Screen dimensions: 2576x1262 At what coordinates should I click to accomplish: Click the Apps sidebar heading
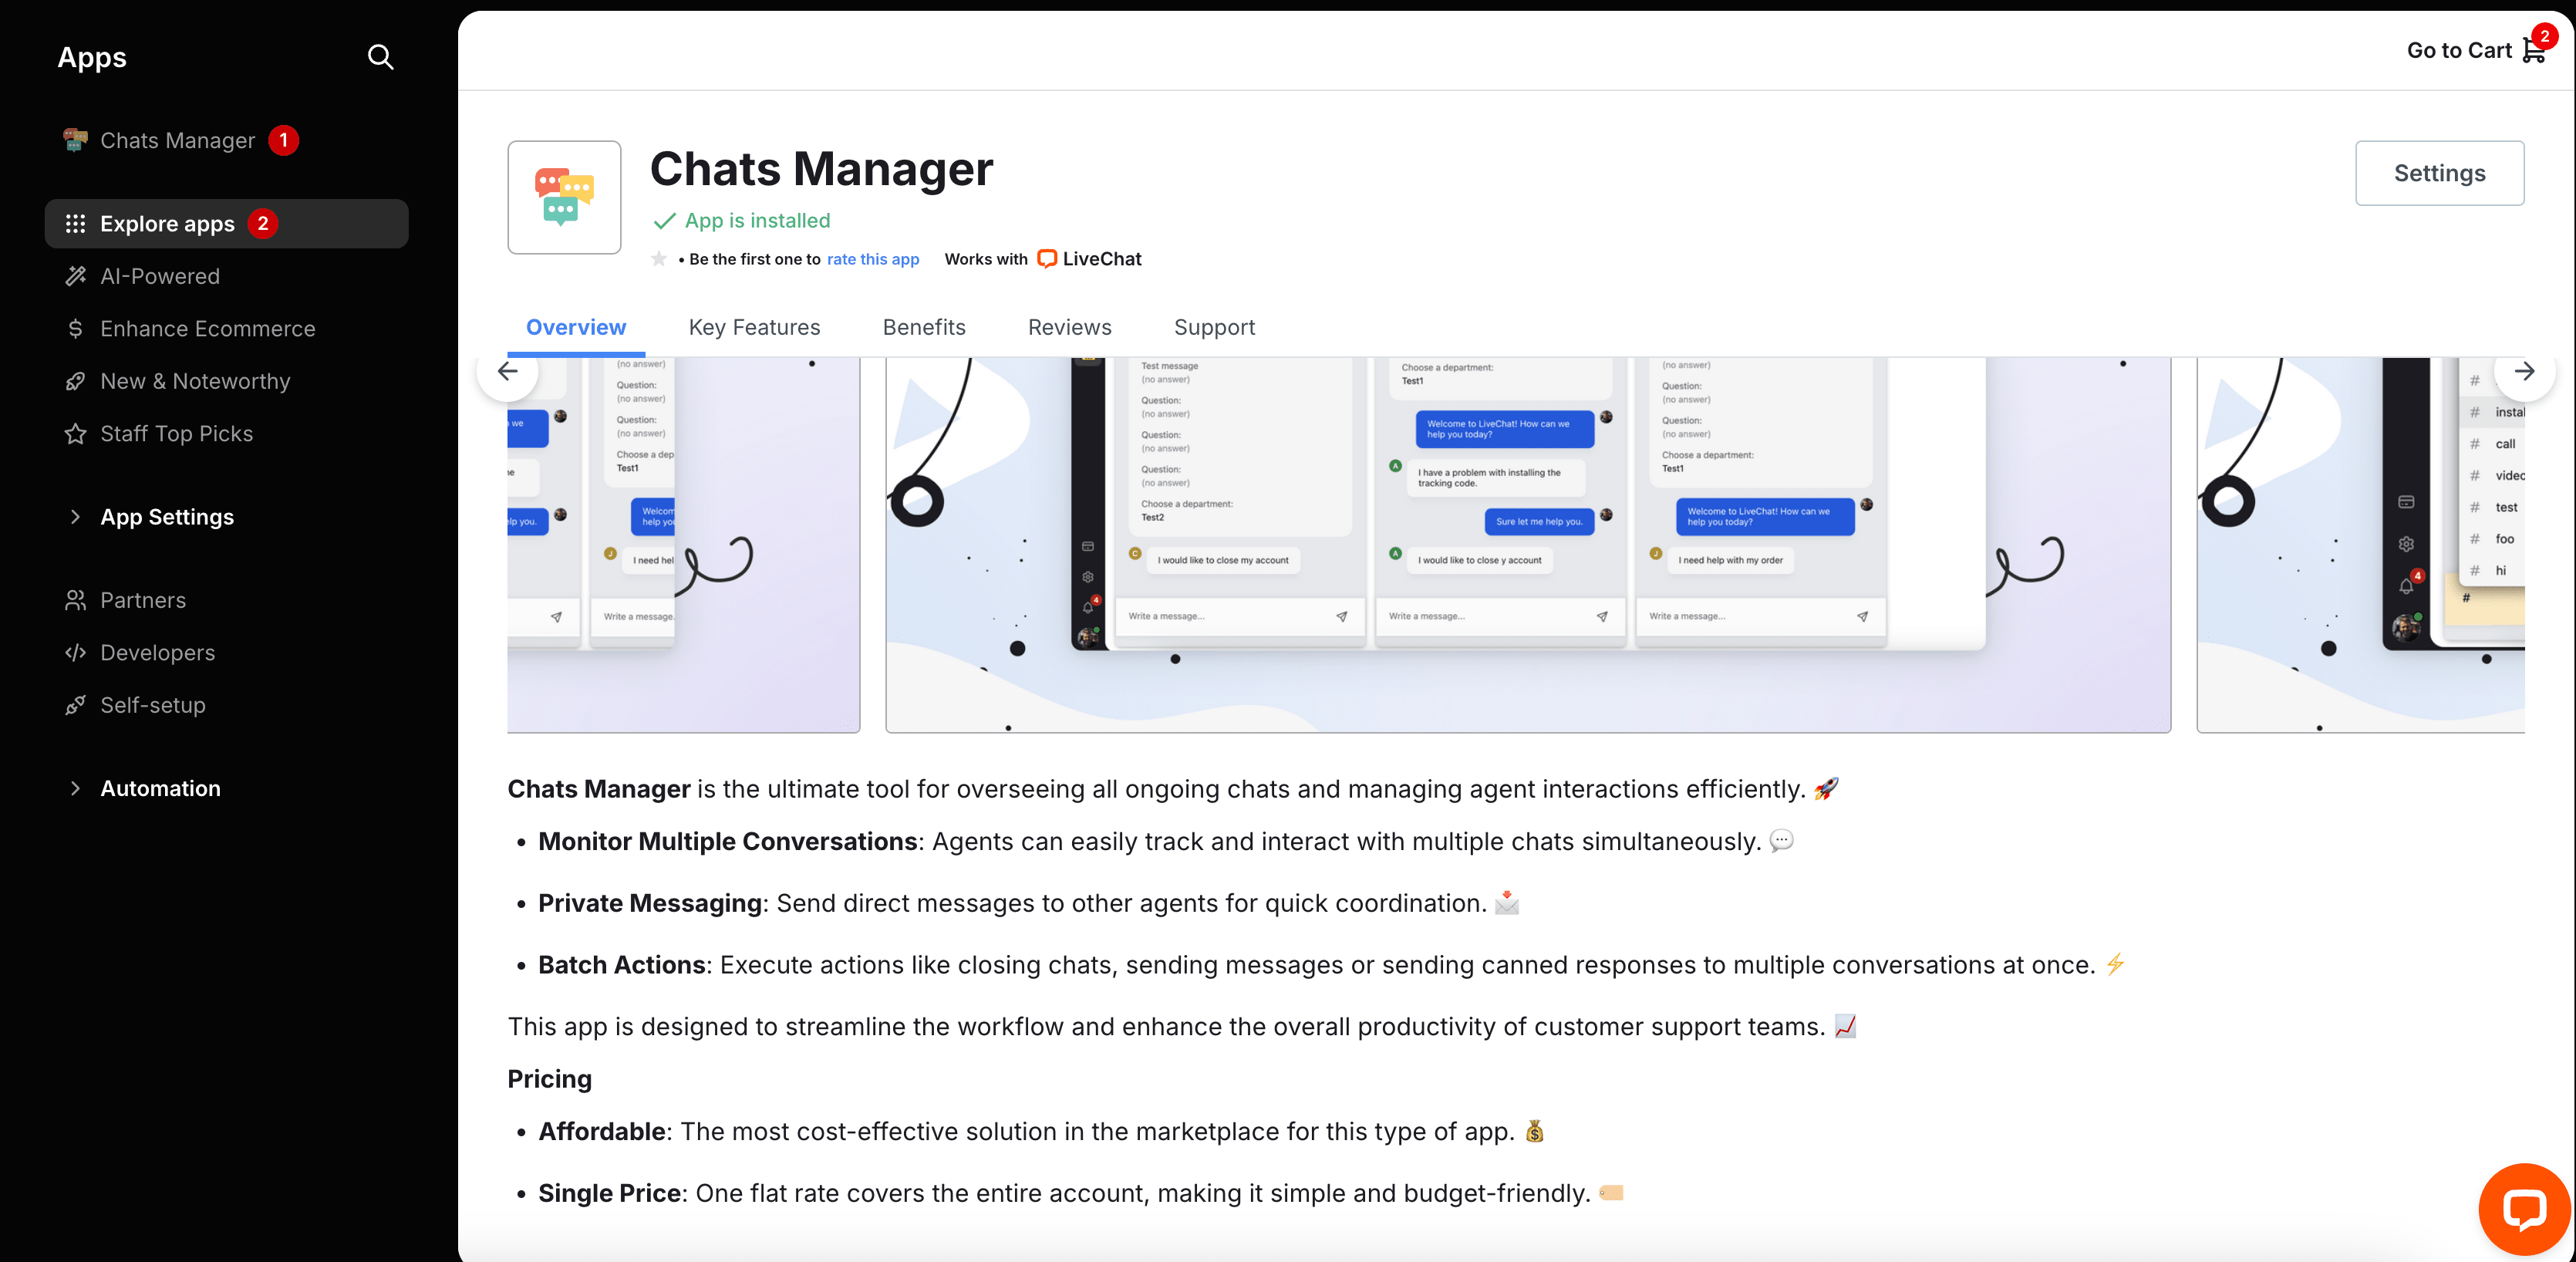(92, 57)
